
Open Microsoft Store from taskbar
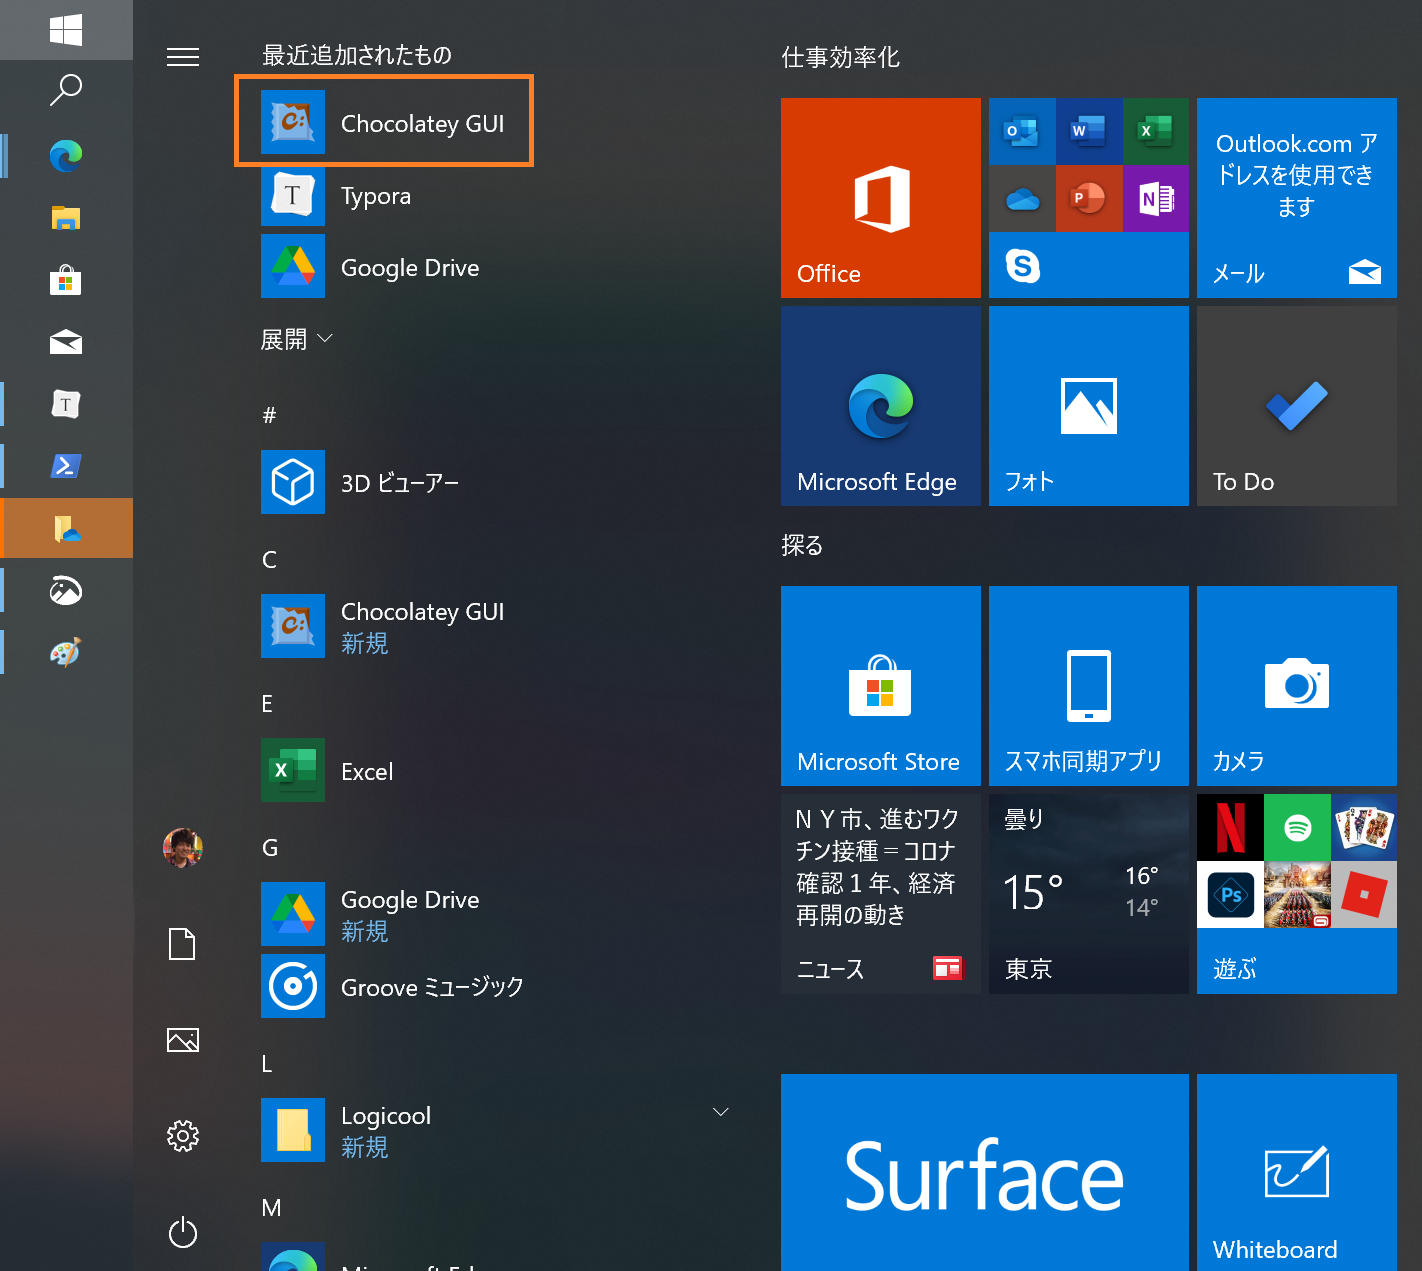(66, 280)
